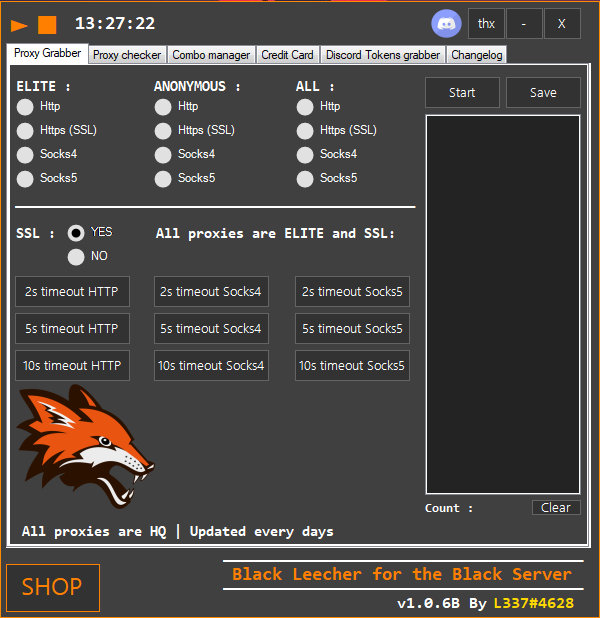The width and height of the screenshot is (600, 618).
Task: Click the Updated every days text
Action: pos(261,532)
